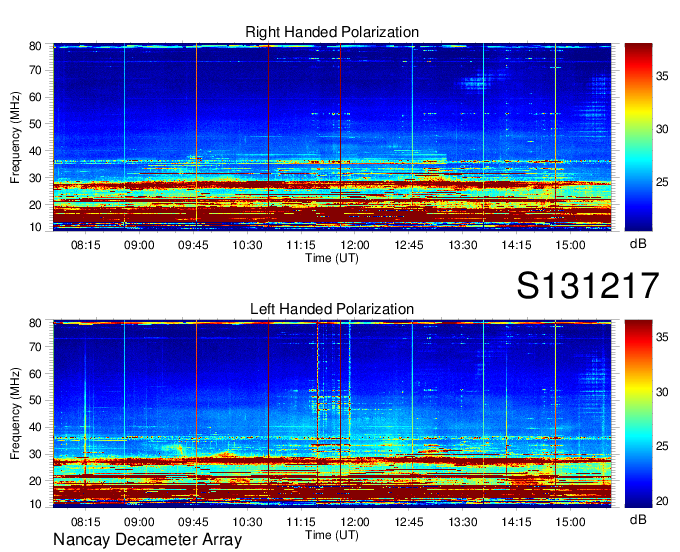The height and width of the screenshot is (552, 680).
Task: Click the 09:45 time tick under Right Handed plot
Action: pyautogui.click(x=193, y=245)
